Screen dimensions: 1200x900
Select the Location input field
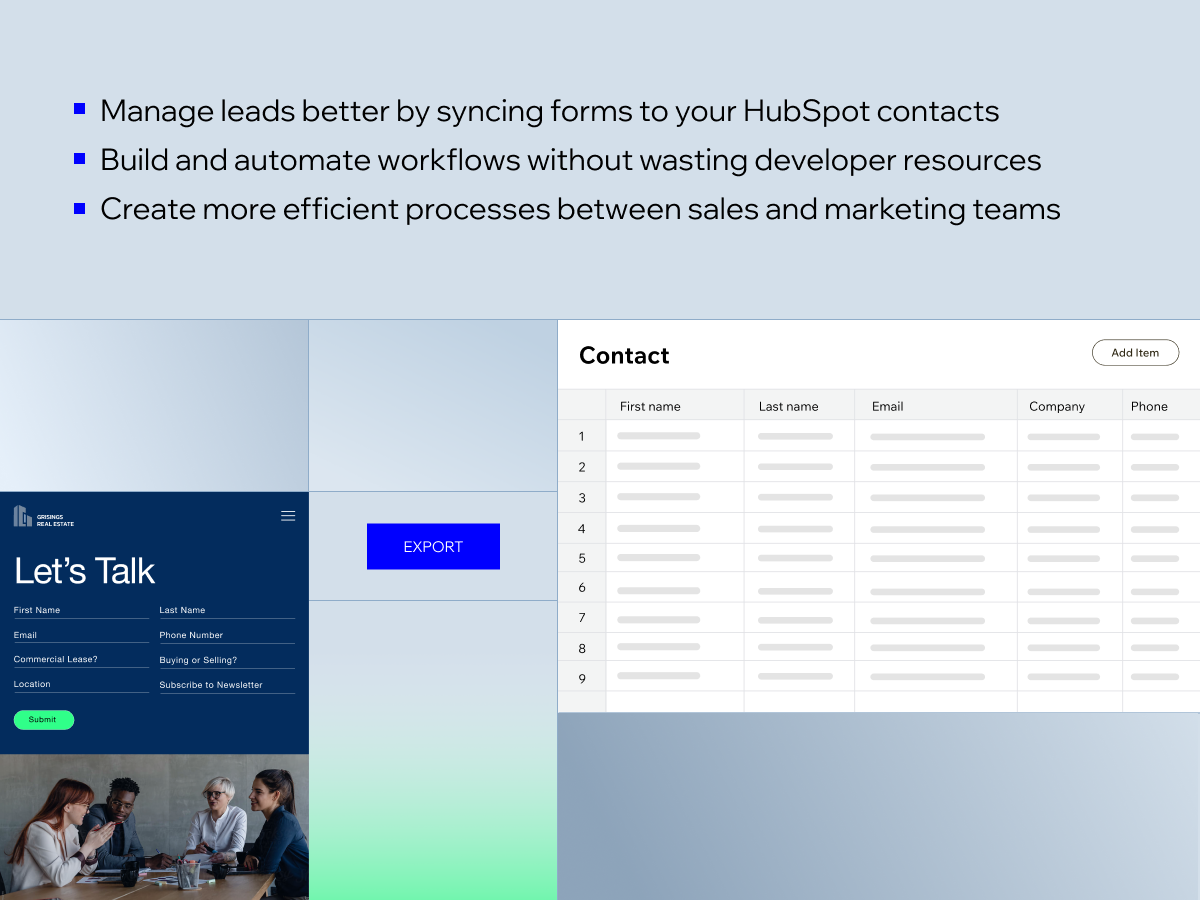click(x=81, y=685)
